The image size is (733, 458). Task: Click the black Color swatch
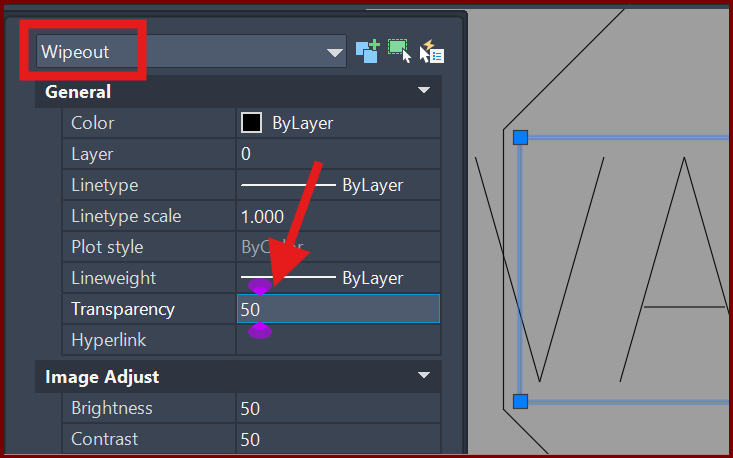[251, 123]
